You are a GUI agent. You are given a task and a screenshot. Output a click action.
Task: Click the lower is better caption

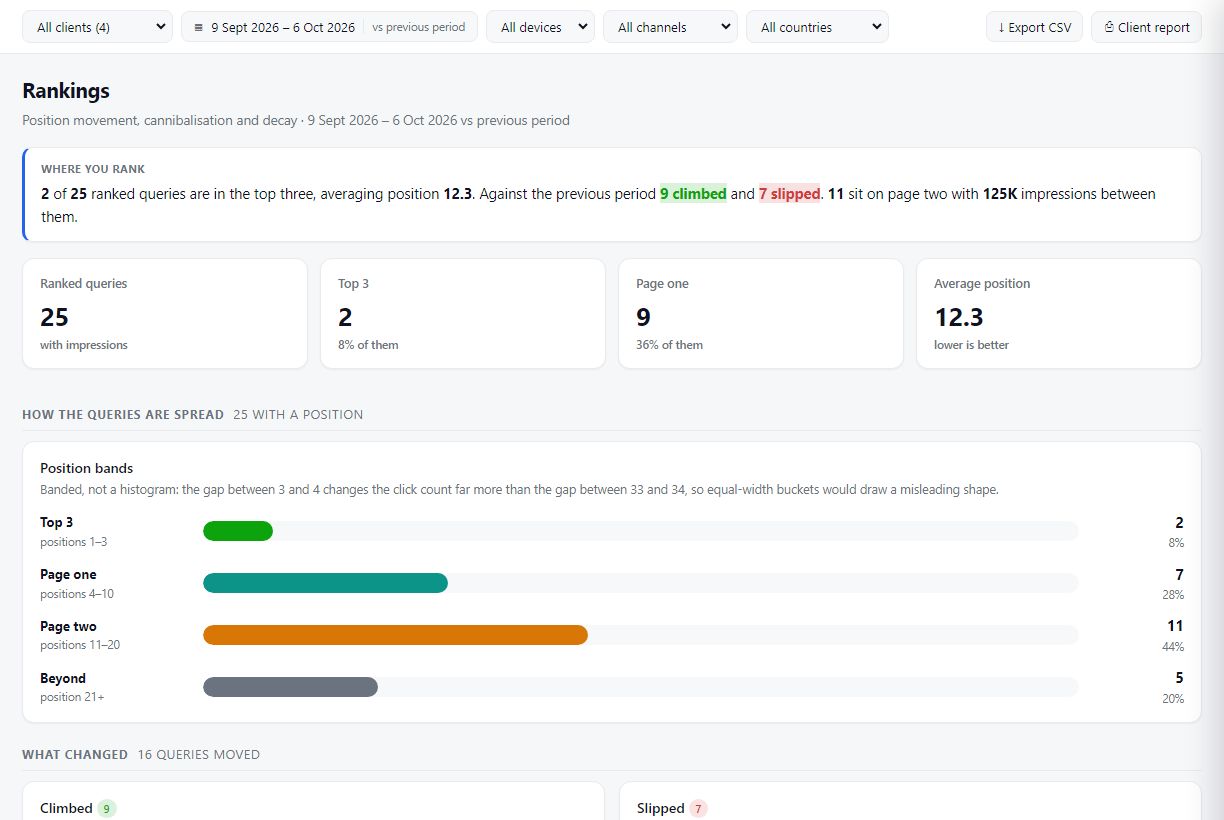pos(971,345)
